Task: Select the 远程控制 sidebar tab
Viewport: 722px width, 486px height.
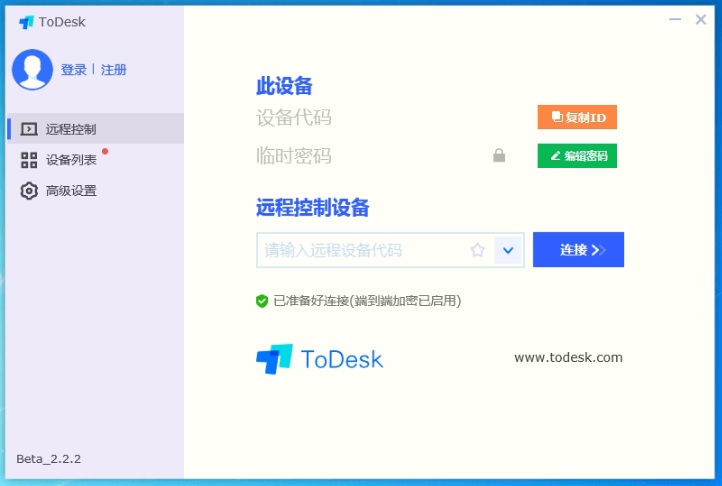Action: point(95,129)
